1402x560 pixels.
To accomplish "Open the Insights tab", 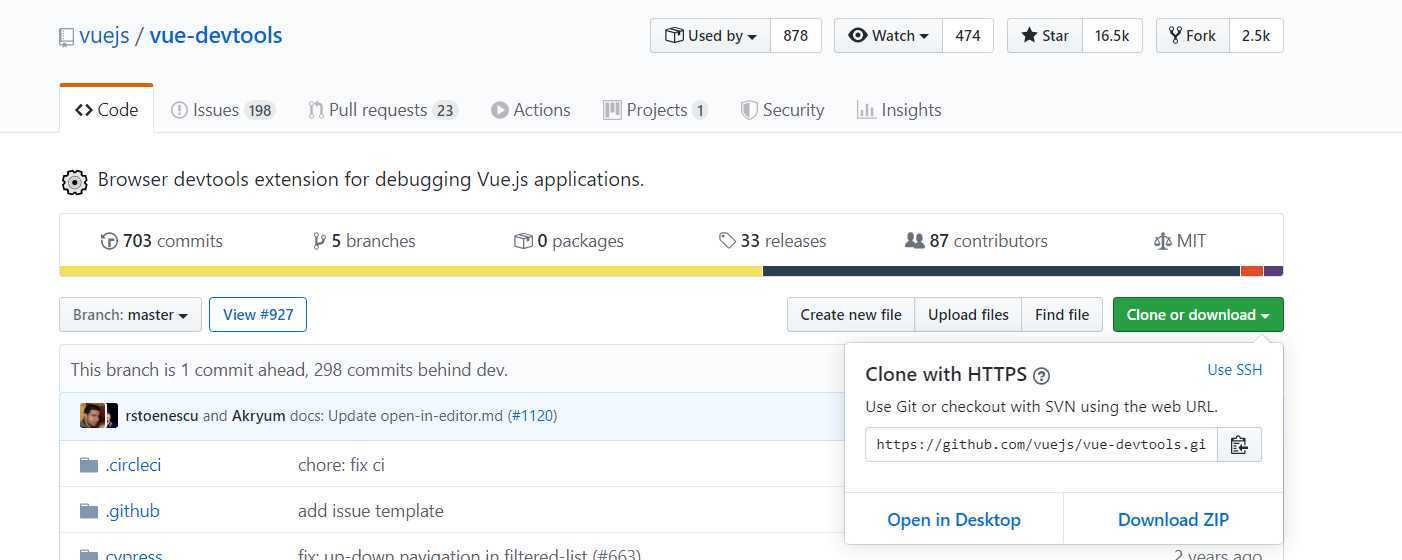I will (899, 110).
